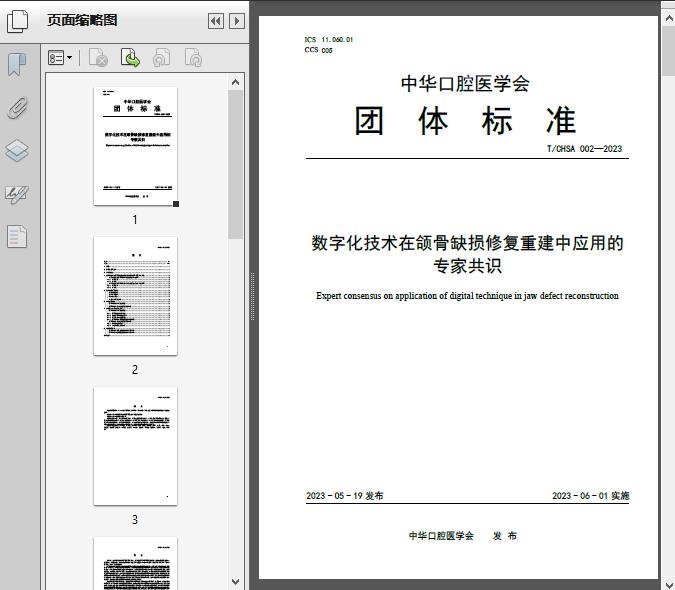675x590 pixels.
Task: Click the large 团体标准 heading
Action: pos(465,121)
